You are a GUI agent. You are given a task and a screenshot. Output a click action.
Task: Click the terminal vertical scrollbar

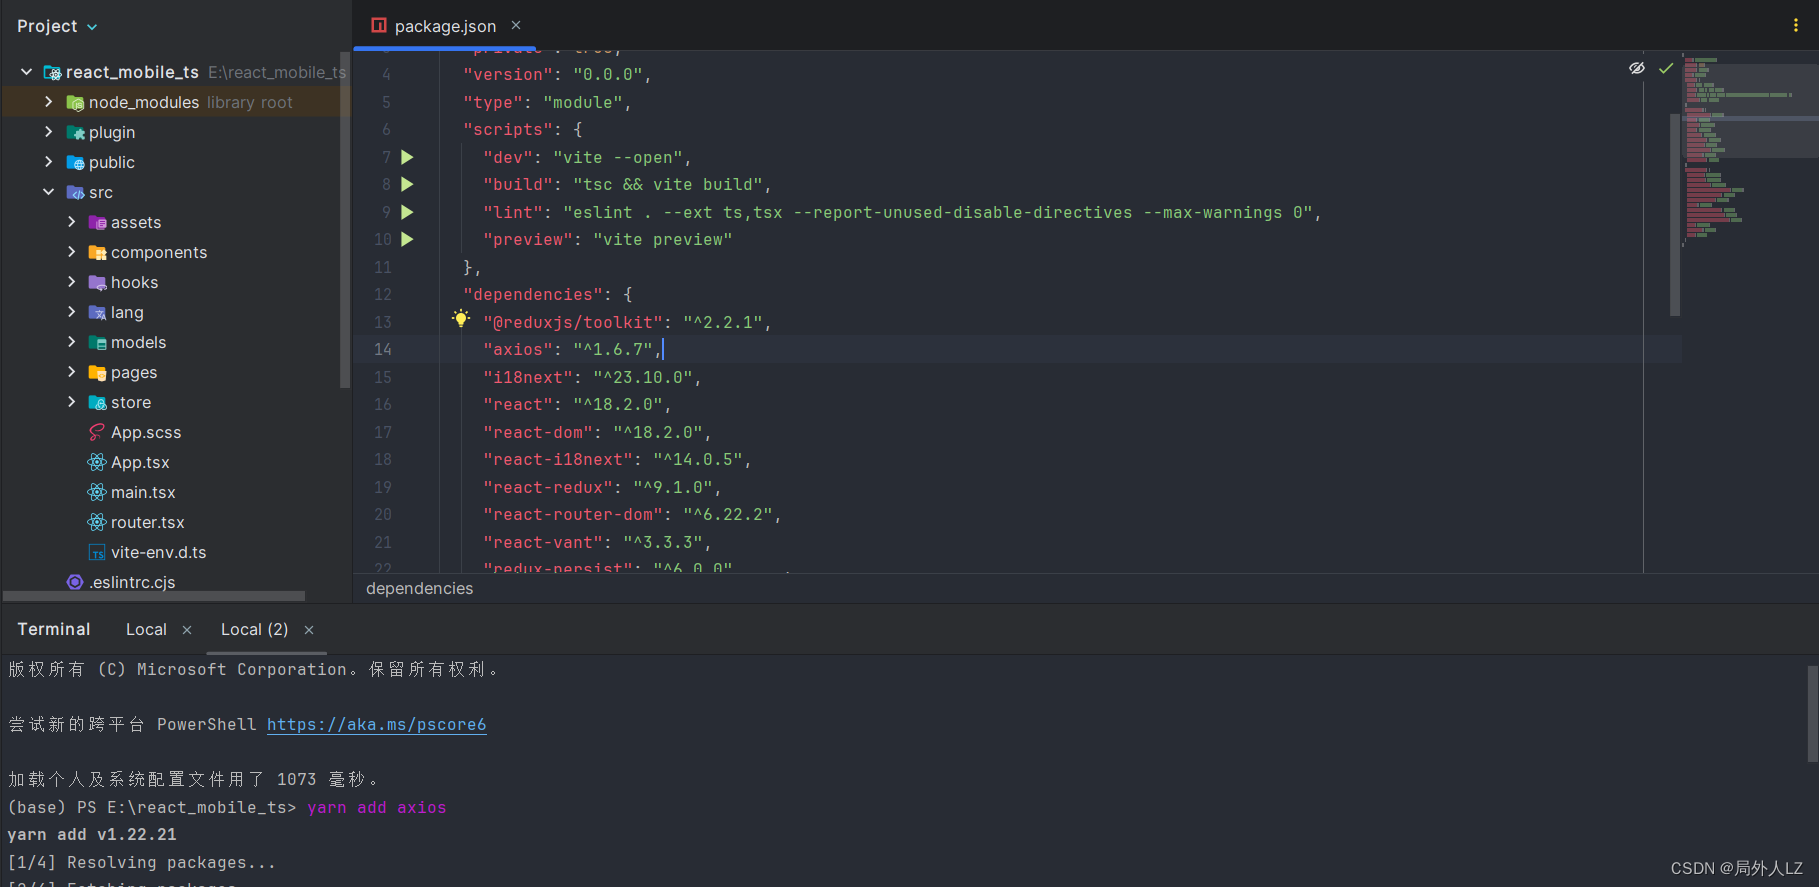pos(1812,714)
